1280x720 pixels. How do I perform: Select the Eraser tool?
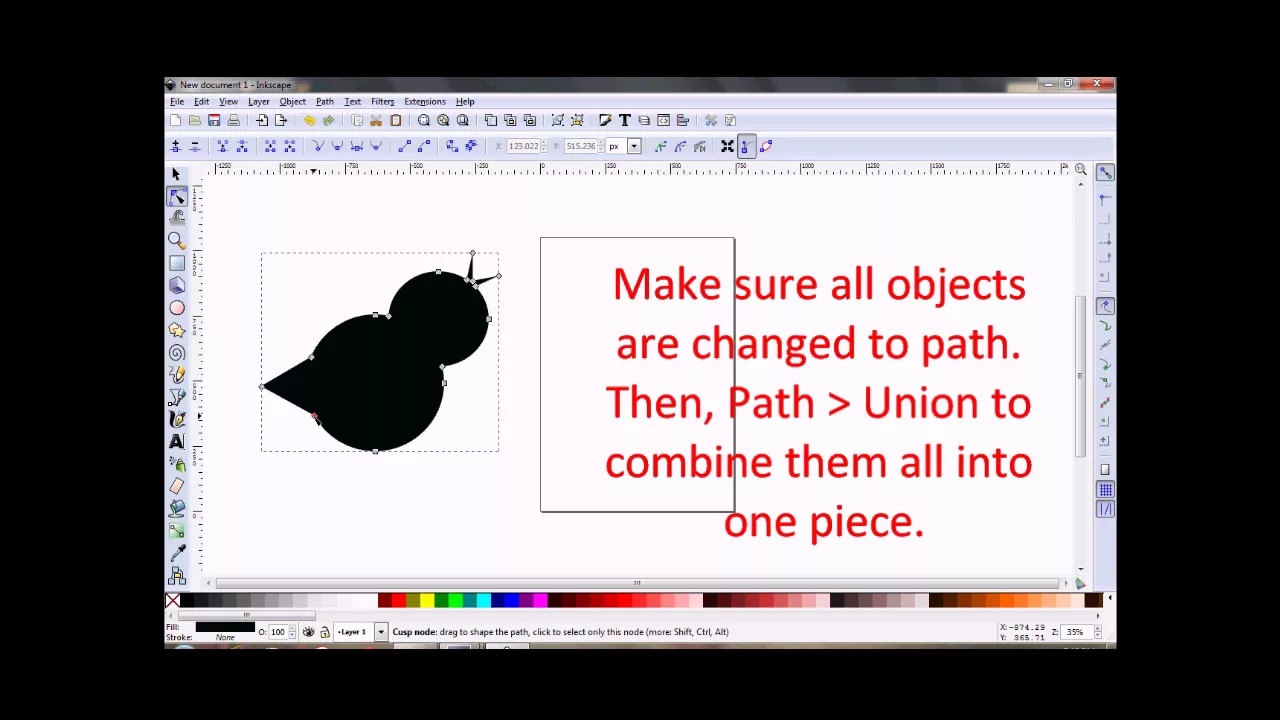tap(177, 486)
